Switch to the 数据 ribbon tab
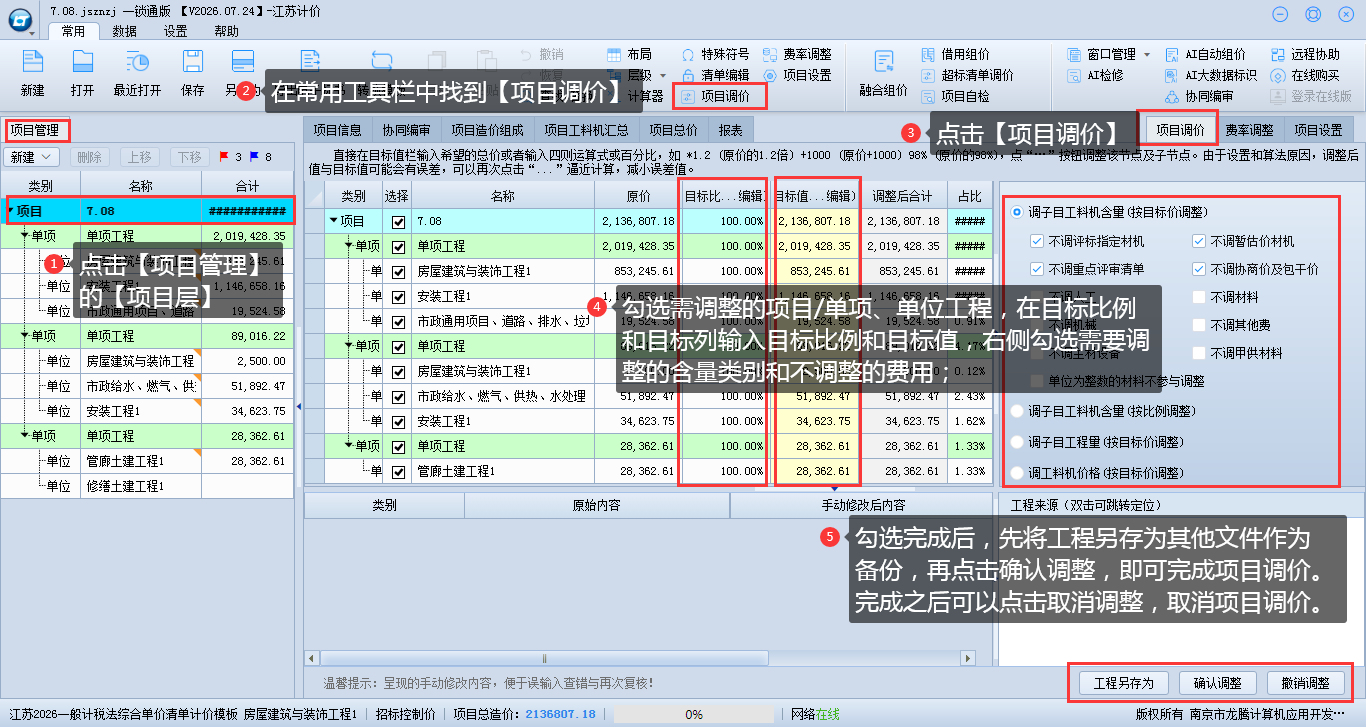 coord(125,31)
